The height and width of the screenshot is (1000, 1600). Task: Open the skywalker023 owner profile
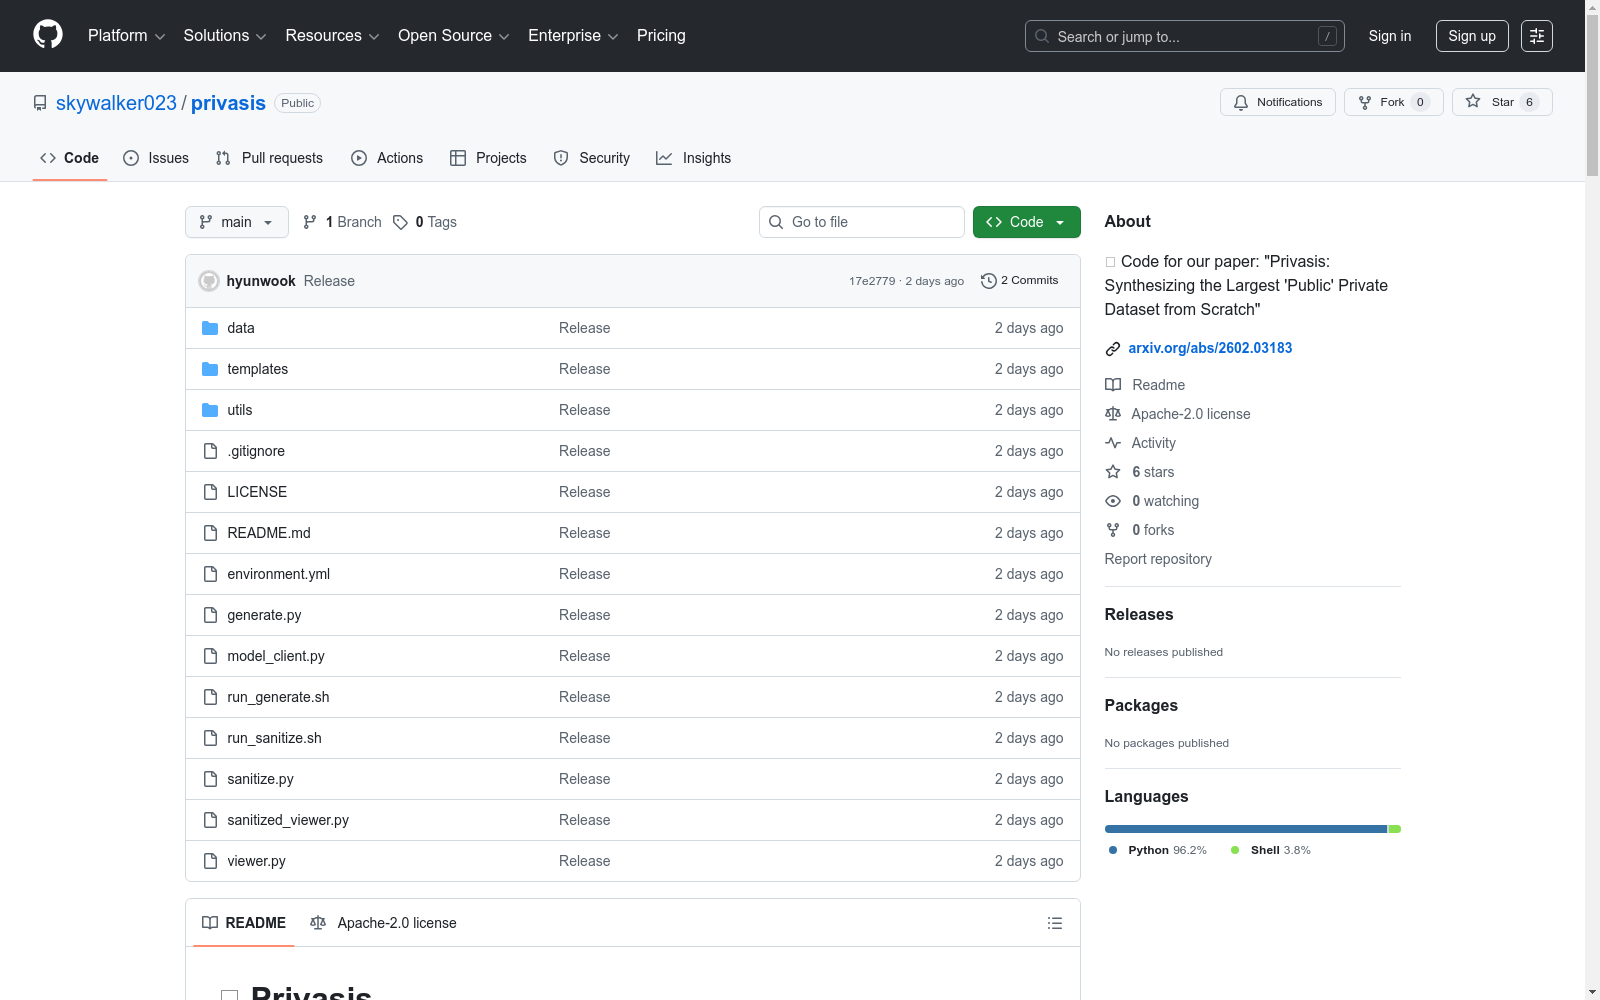[x=116, y=103]
